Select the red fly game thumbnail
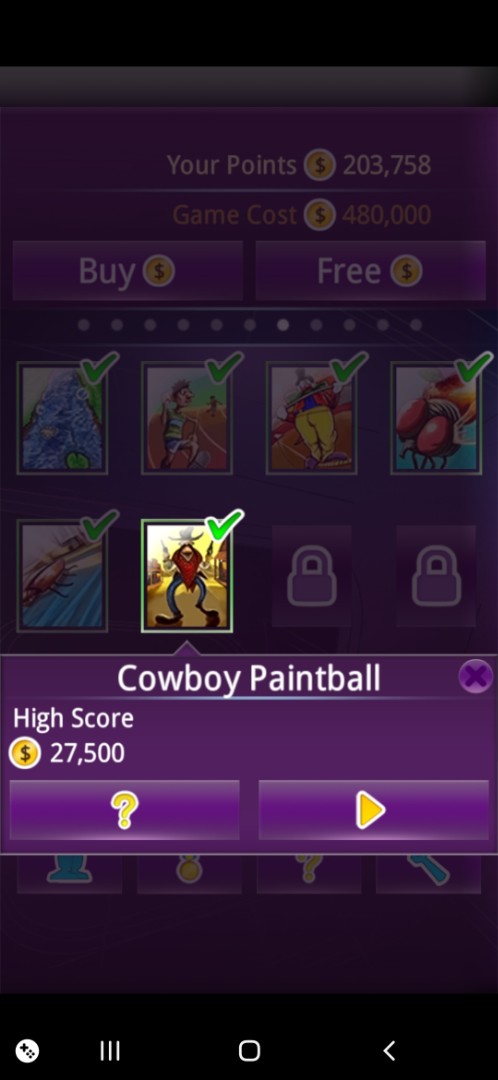Screen dimensions: 498x1080 436,418
